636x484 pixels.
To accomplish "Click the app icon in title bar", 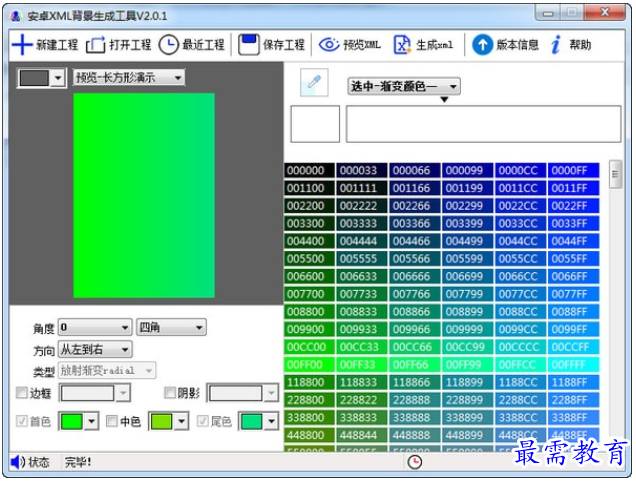I will tap(16, 16).
